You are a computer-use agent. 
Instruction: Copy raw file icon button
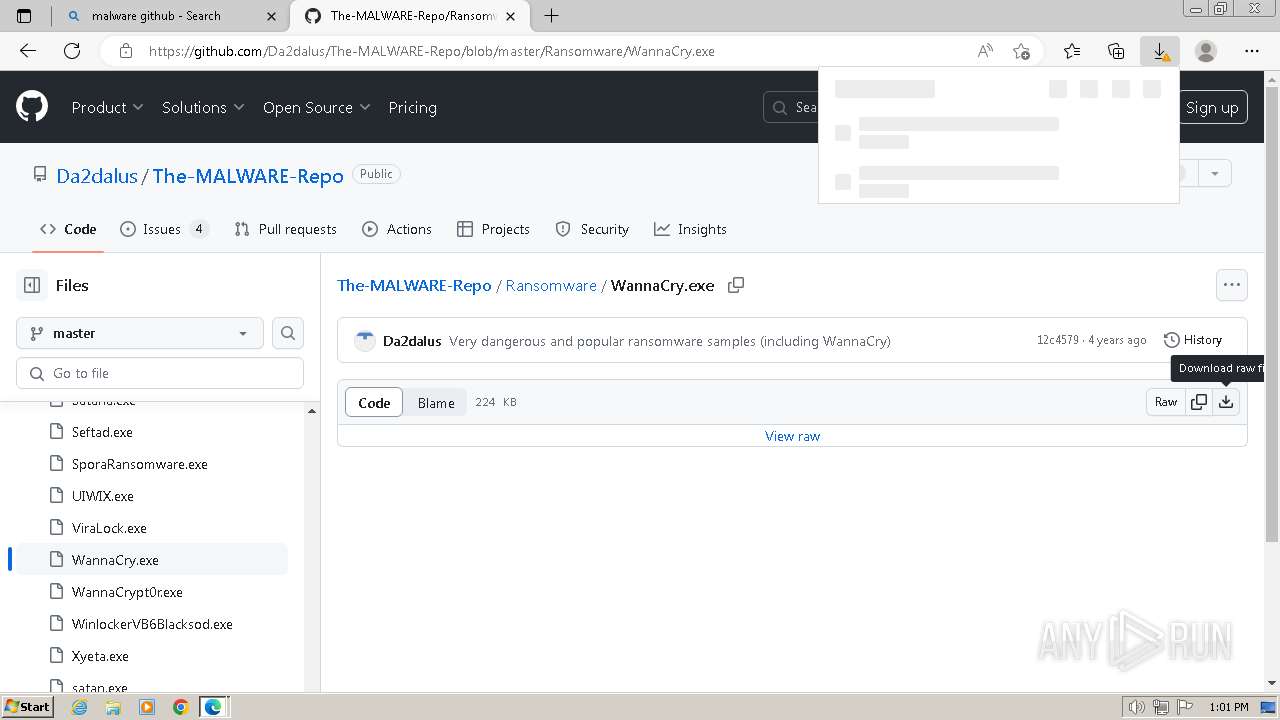coord(1199,402)
